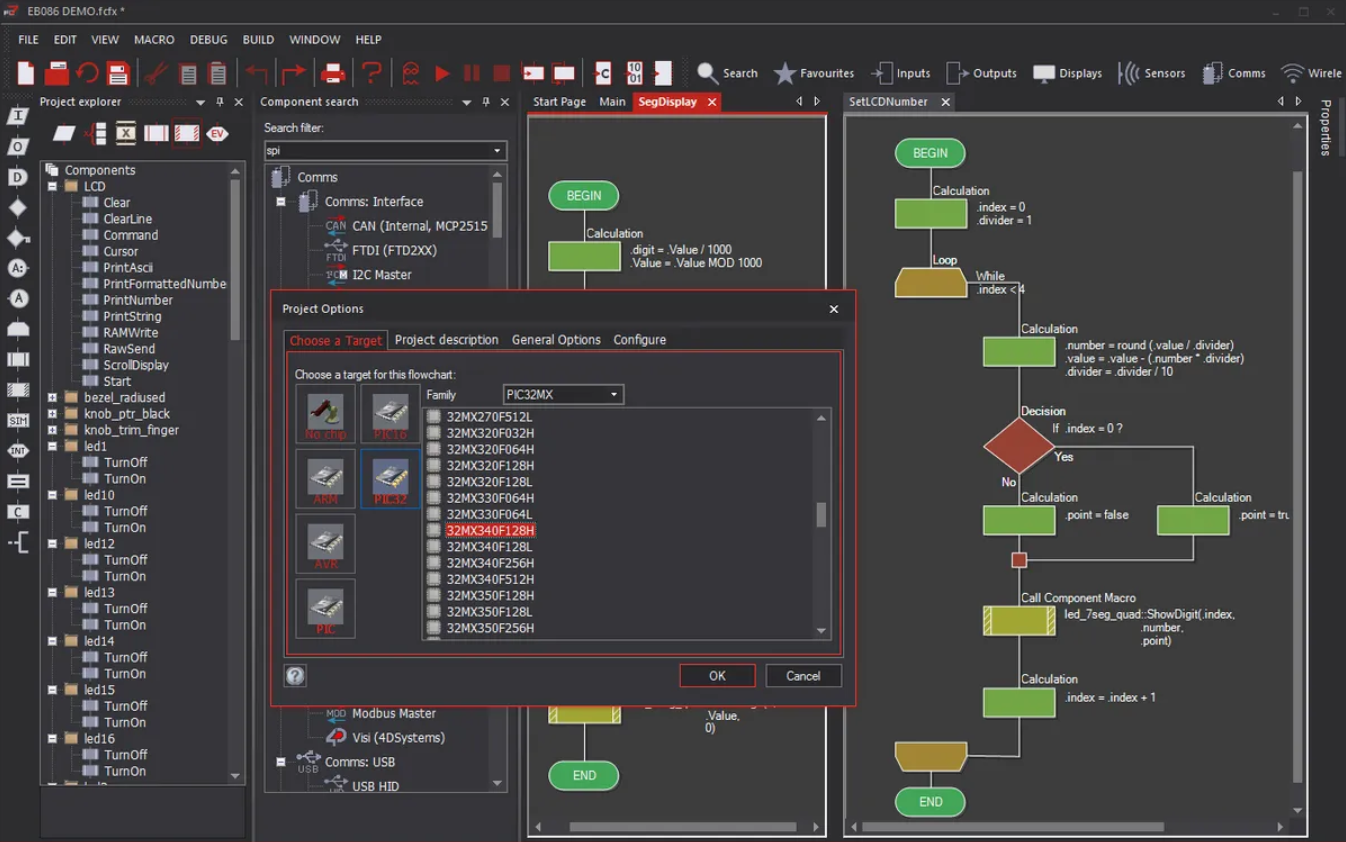The height and width of the screenshot is (842, 1346).
Task: Click the Stop simulation square icon
Action: (502, 73)
